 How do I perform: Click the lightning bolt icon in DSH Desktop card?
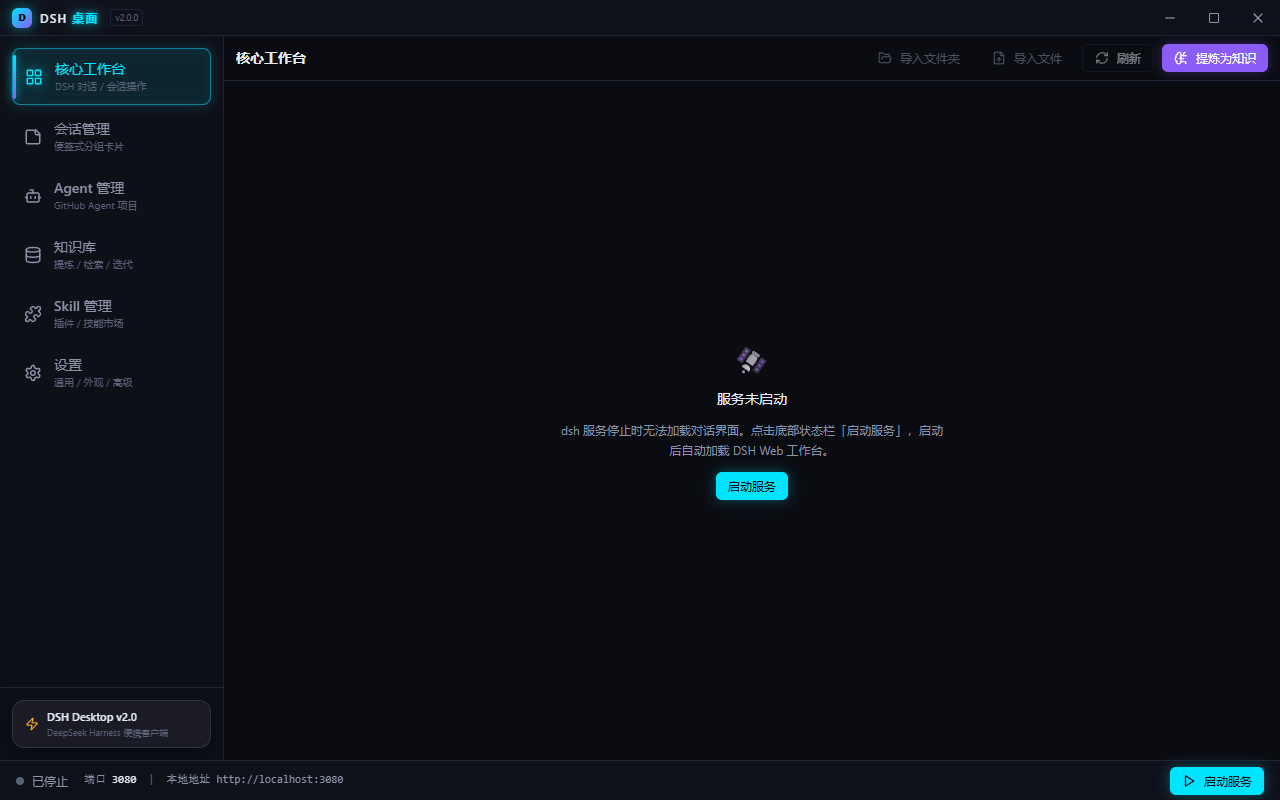(32, 724)
